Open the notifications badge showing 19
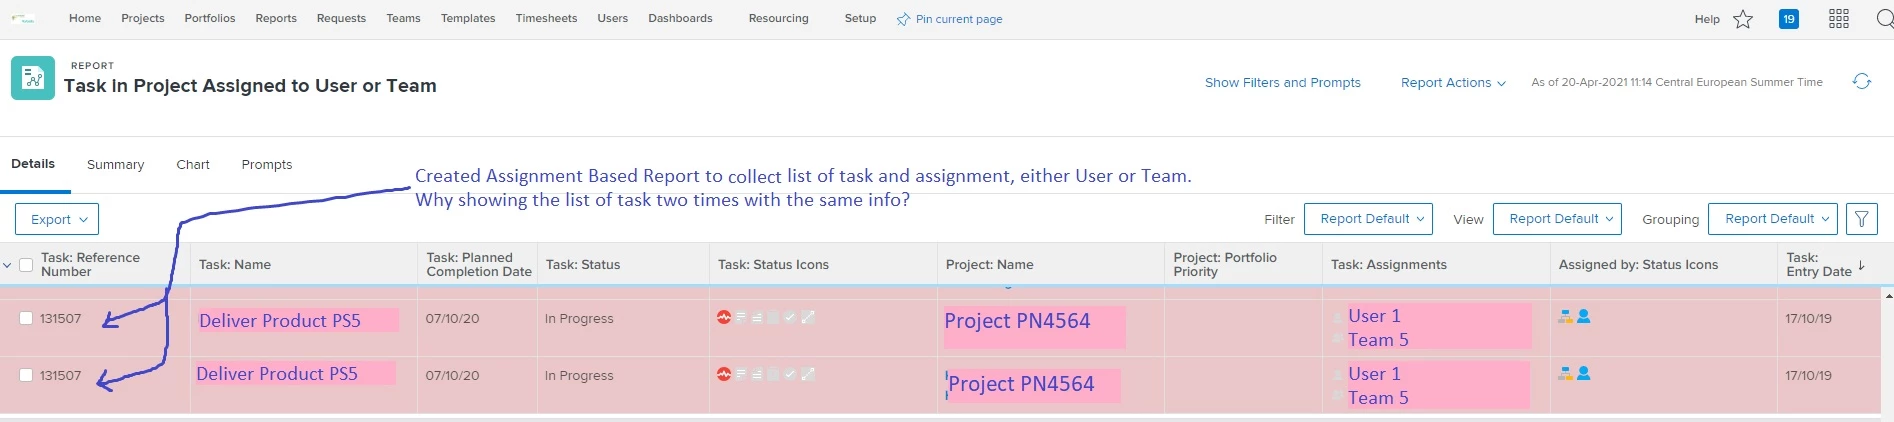The width and height of the screenshot is (1894, 422). click(1789, 19)
